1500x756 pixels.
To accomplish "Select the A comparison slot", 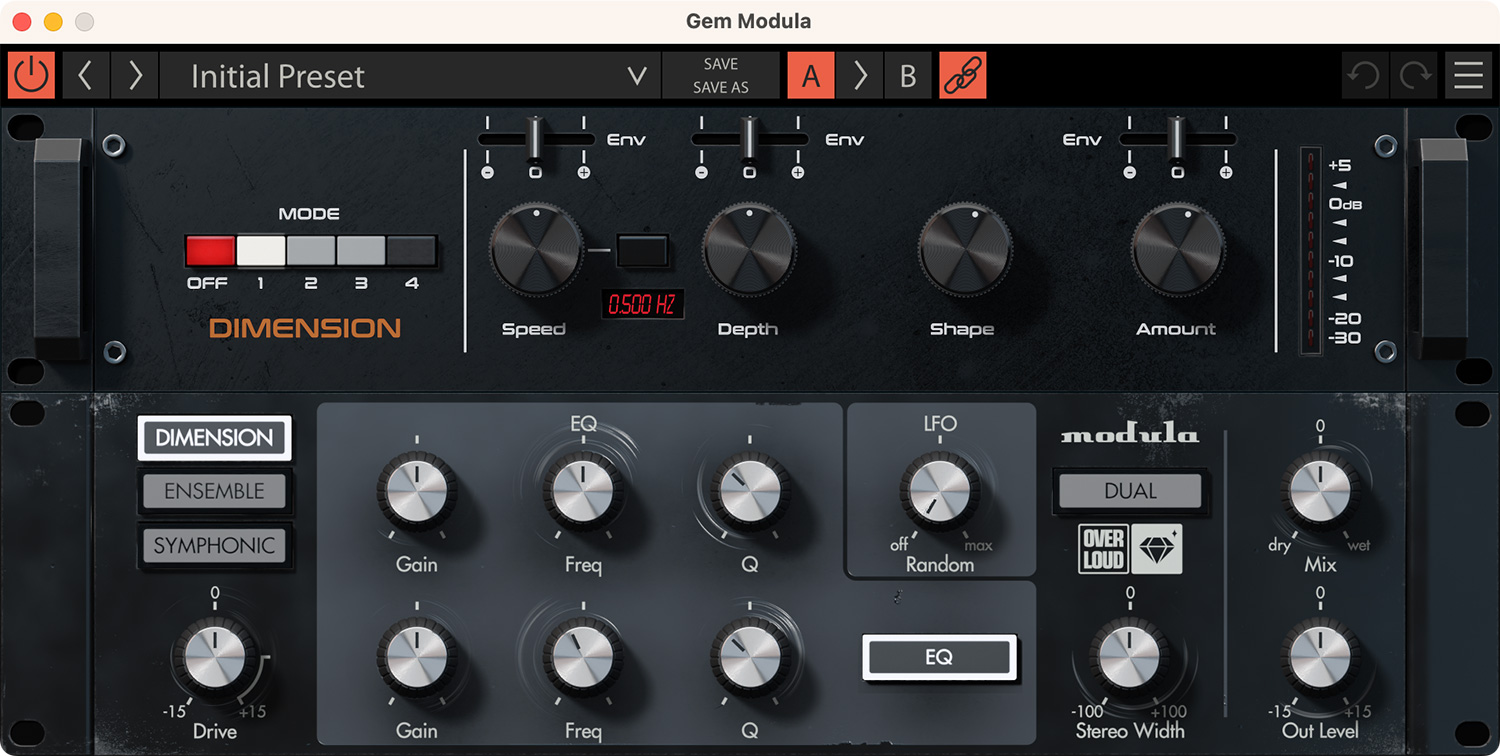I will pyautogui.click(x=811, y=76).
